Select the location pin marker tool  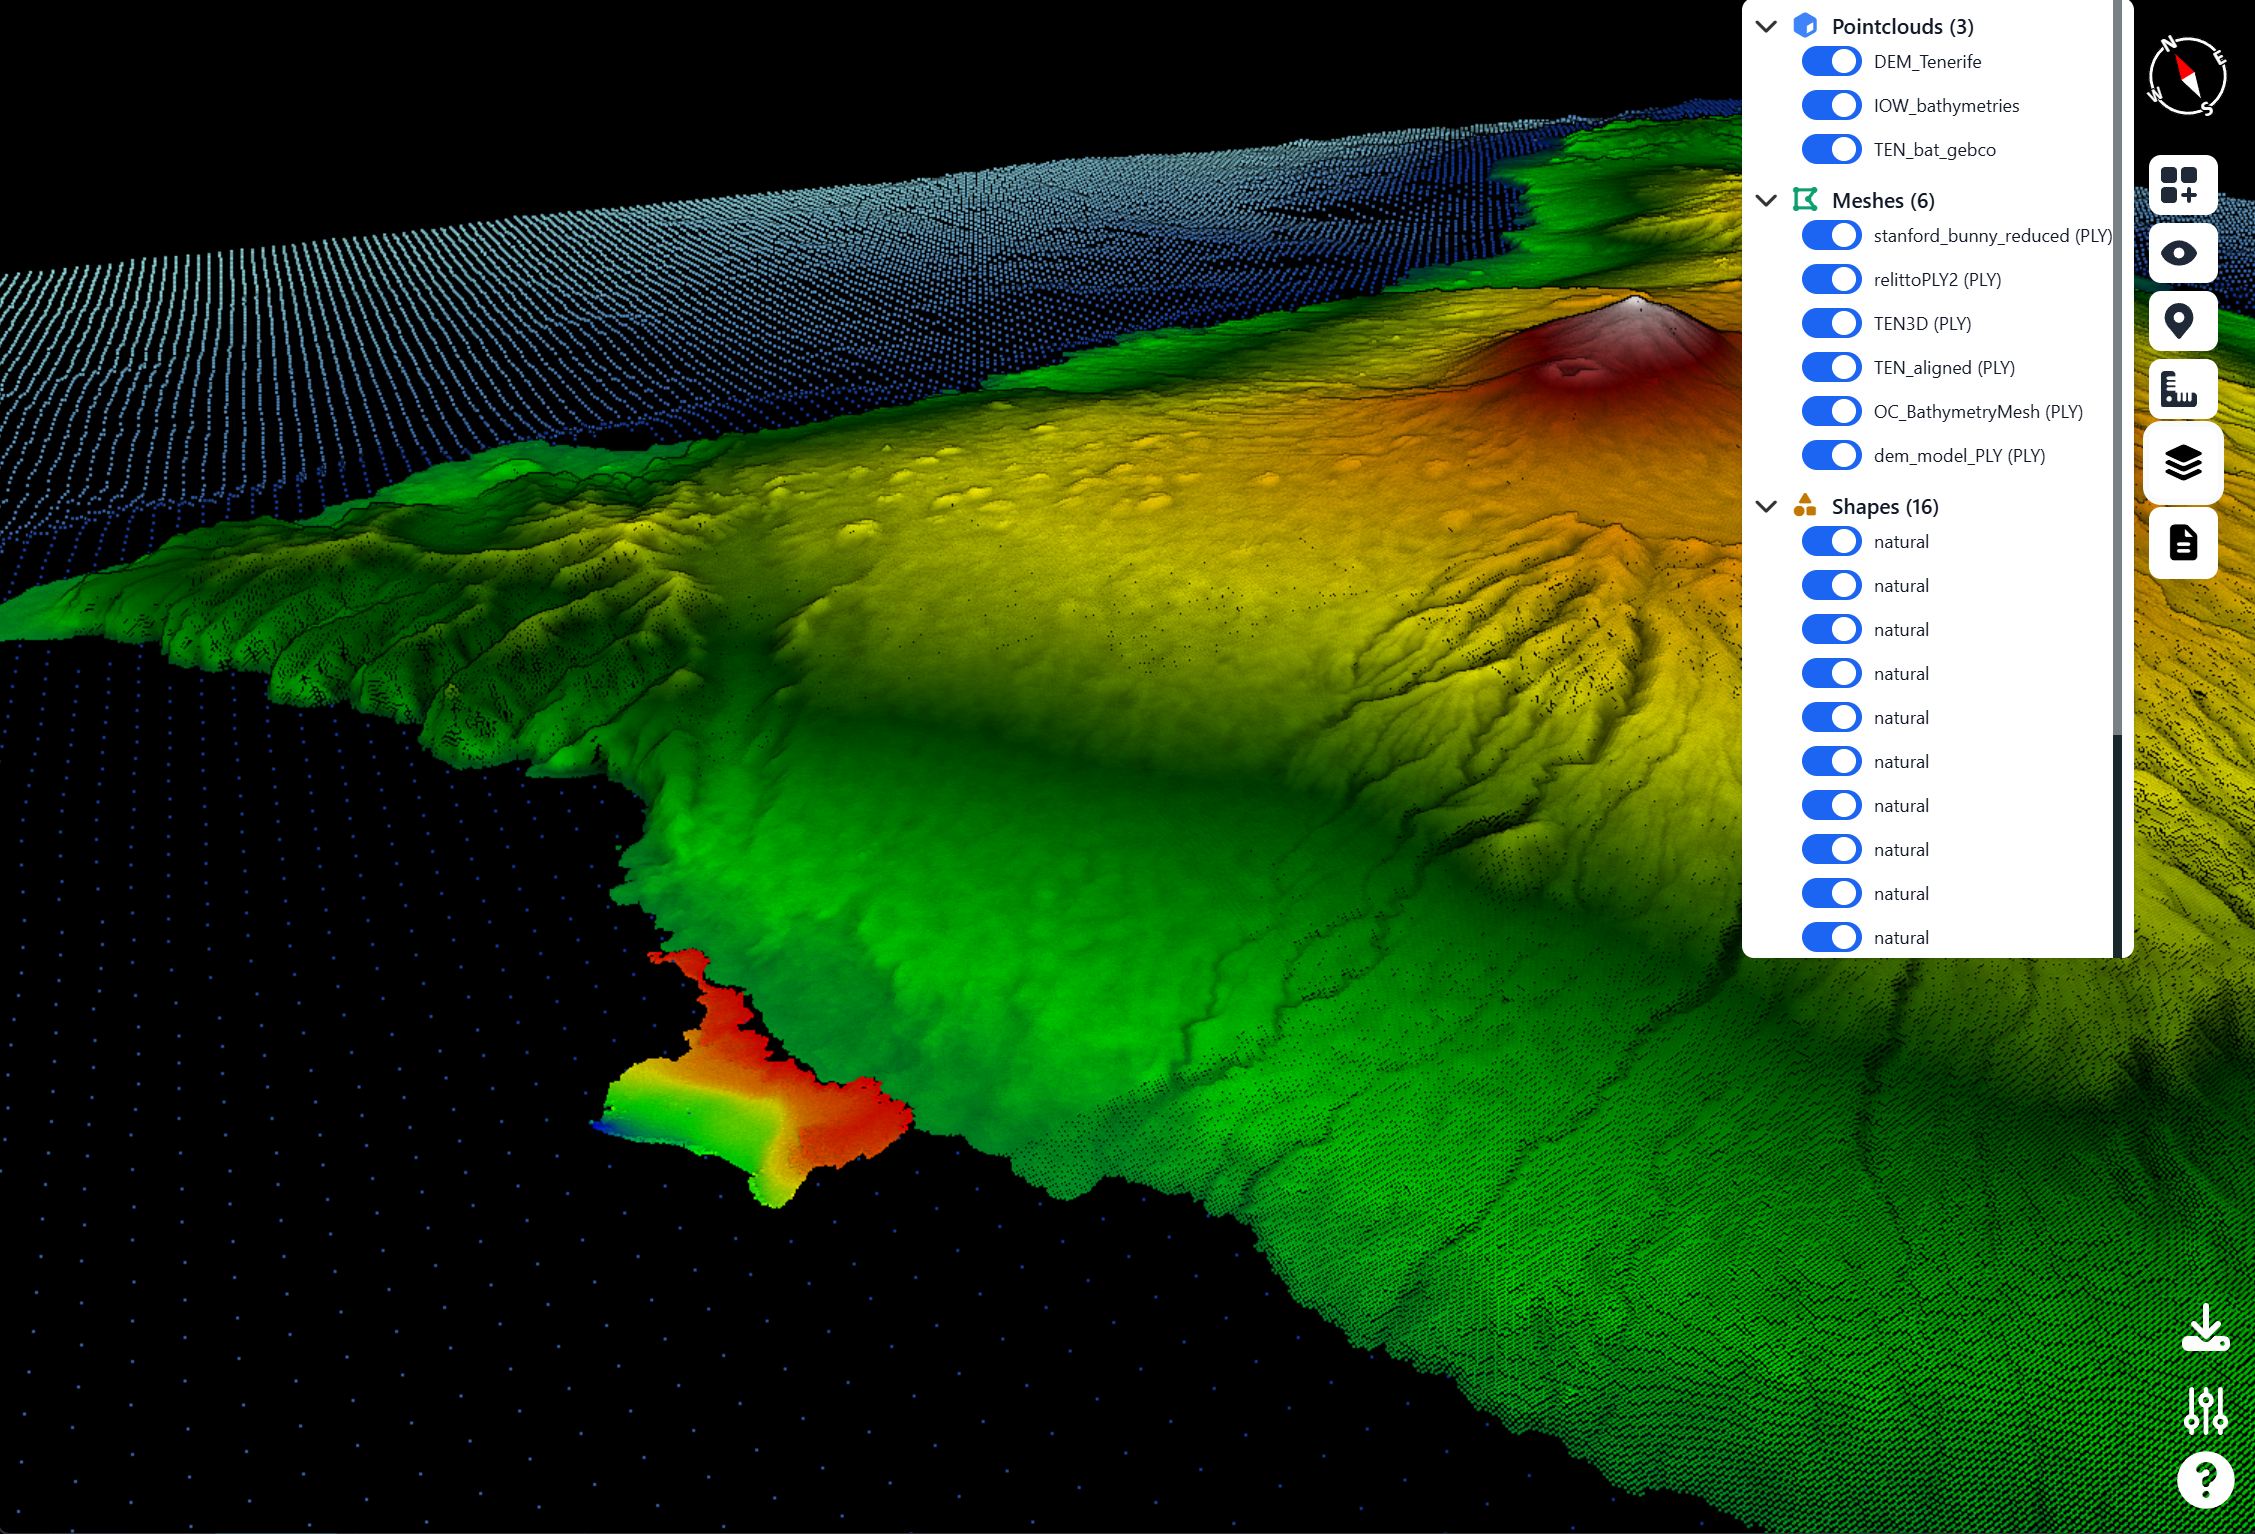[x=2182, y=321]
